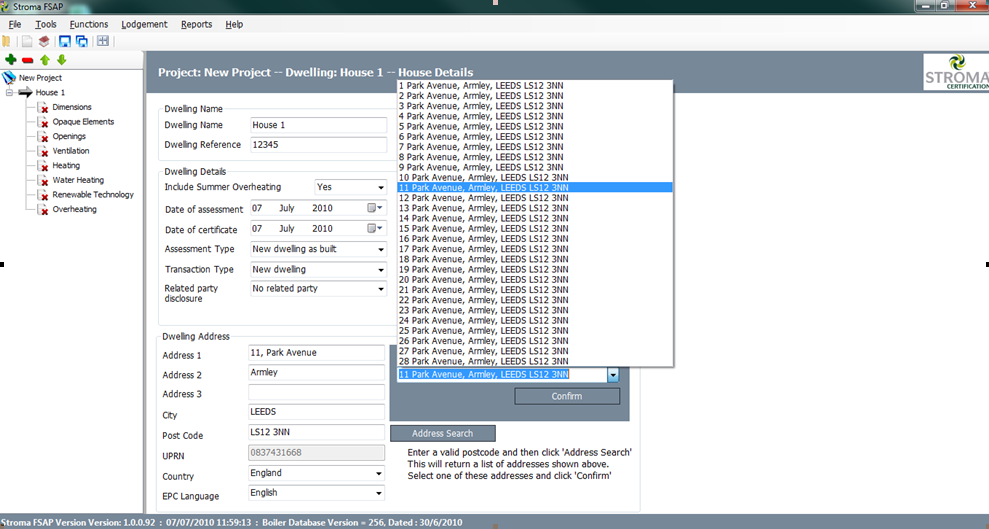The width and height of the screenshot is (989, 529).
Task: Click the Dimensions red-cross document icon
Action: 43,108
